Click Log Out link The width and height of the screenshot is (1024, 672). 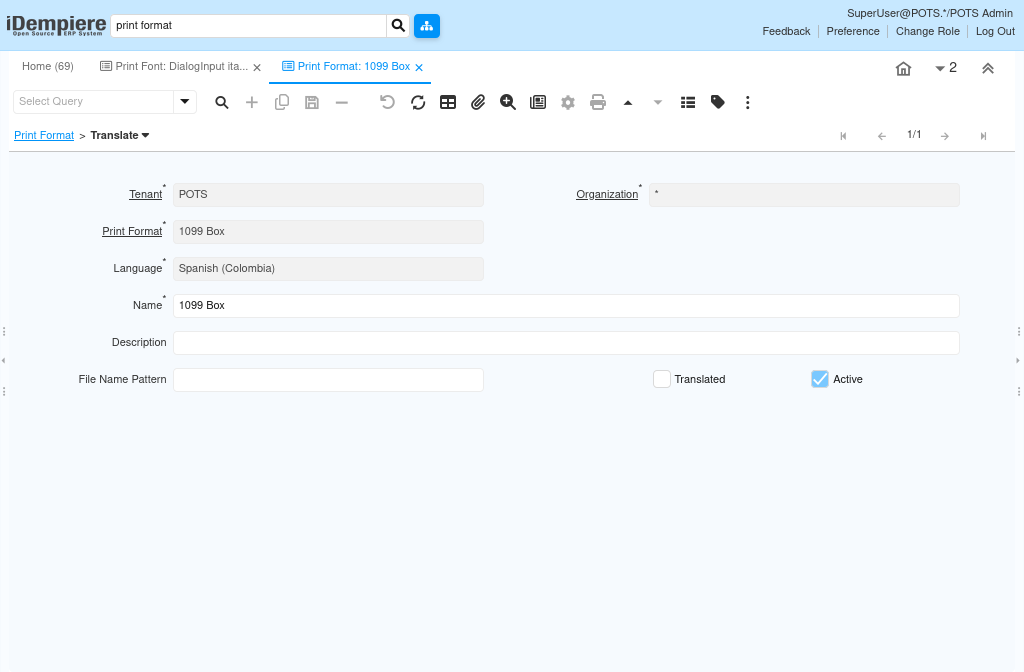click(x=995, y=31)
